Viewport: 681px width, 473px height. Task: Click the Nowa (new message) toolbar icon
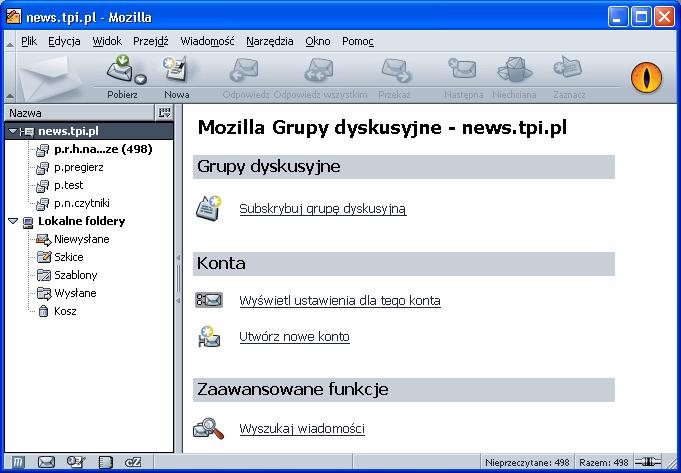tap(177, 72)
